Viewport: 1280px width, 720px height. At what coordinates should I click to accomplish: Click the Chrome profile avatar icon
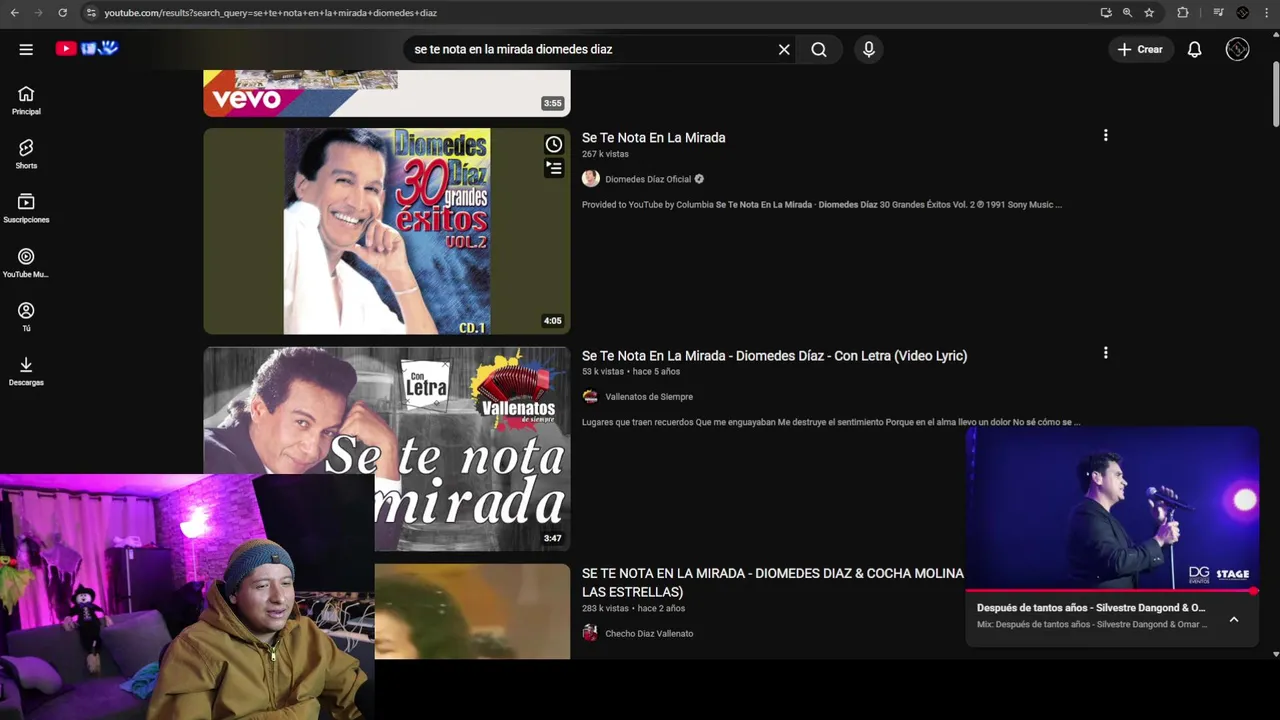[x=1242, y=13]
